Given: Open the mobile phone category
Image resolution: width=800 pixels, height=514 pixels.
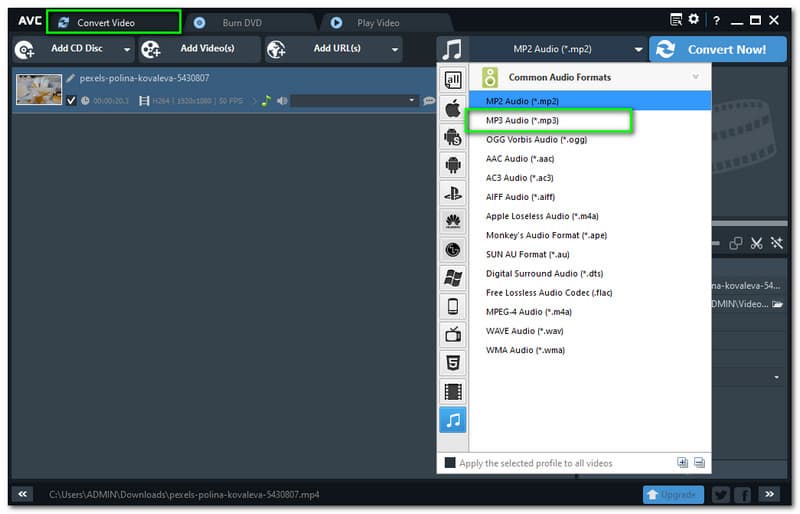Looking at the screenshot, I should pos(453,307).
